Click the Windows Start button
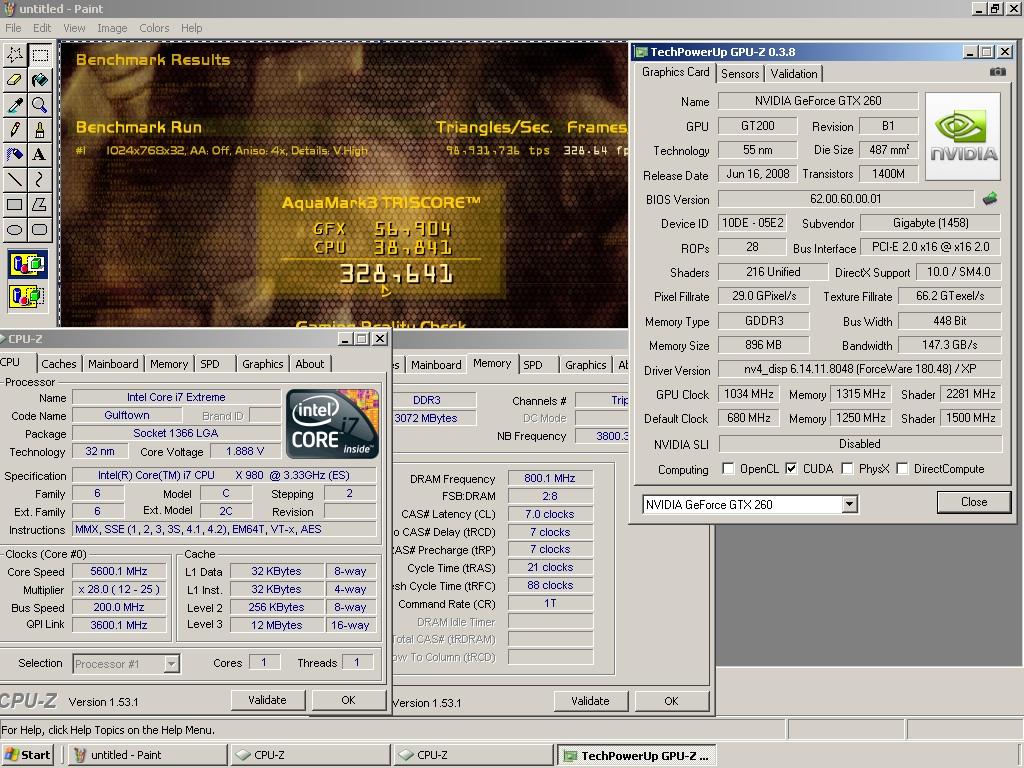The height and width of the screenshot is (768, 1024). tap(27, 755)
